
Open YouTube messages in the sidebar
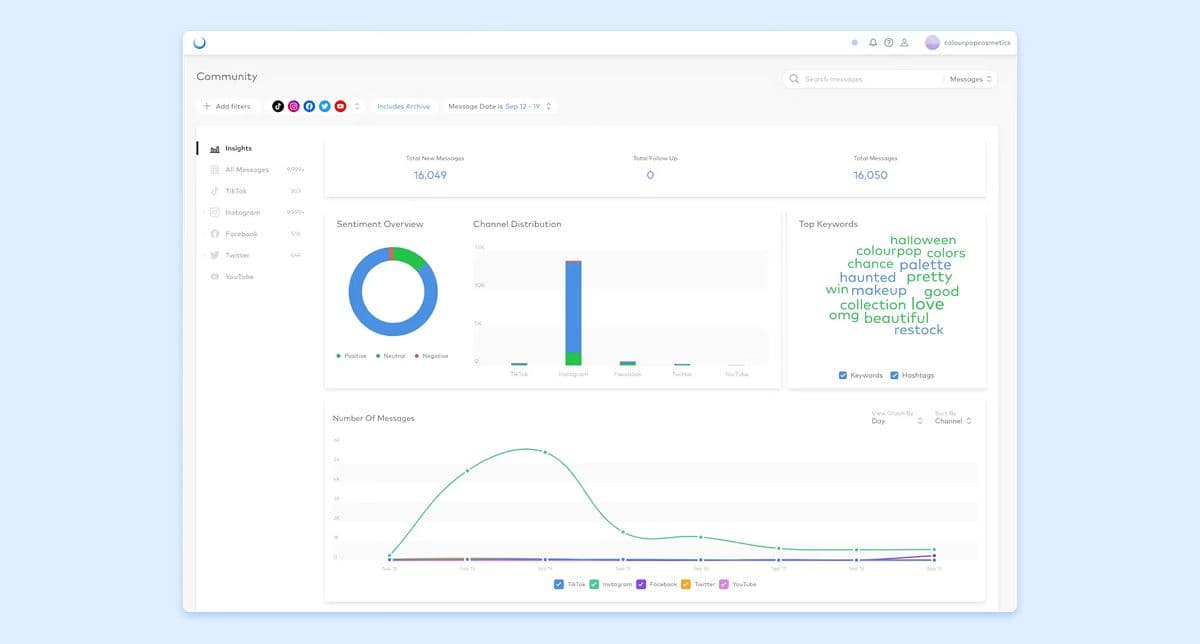click(x=239, y=277)
